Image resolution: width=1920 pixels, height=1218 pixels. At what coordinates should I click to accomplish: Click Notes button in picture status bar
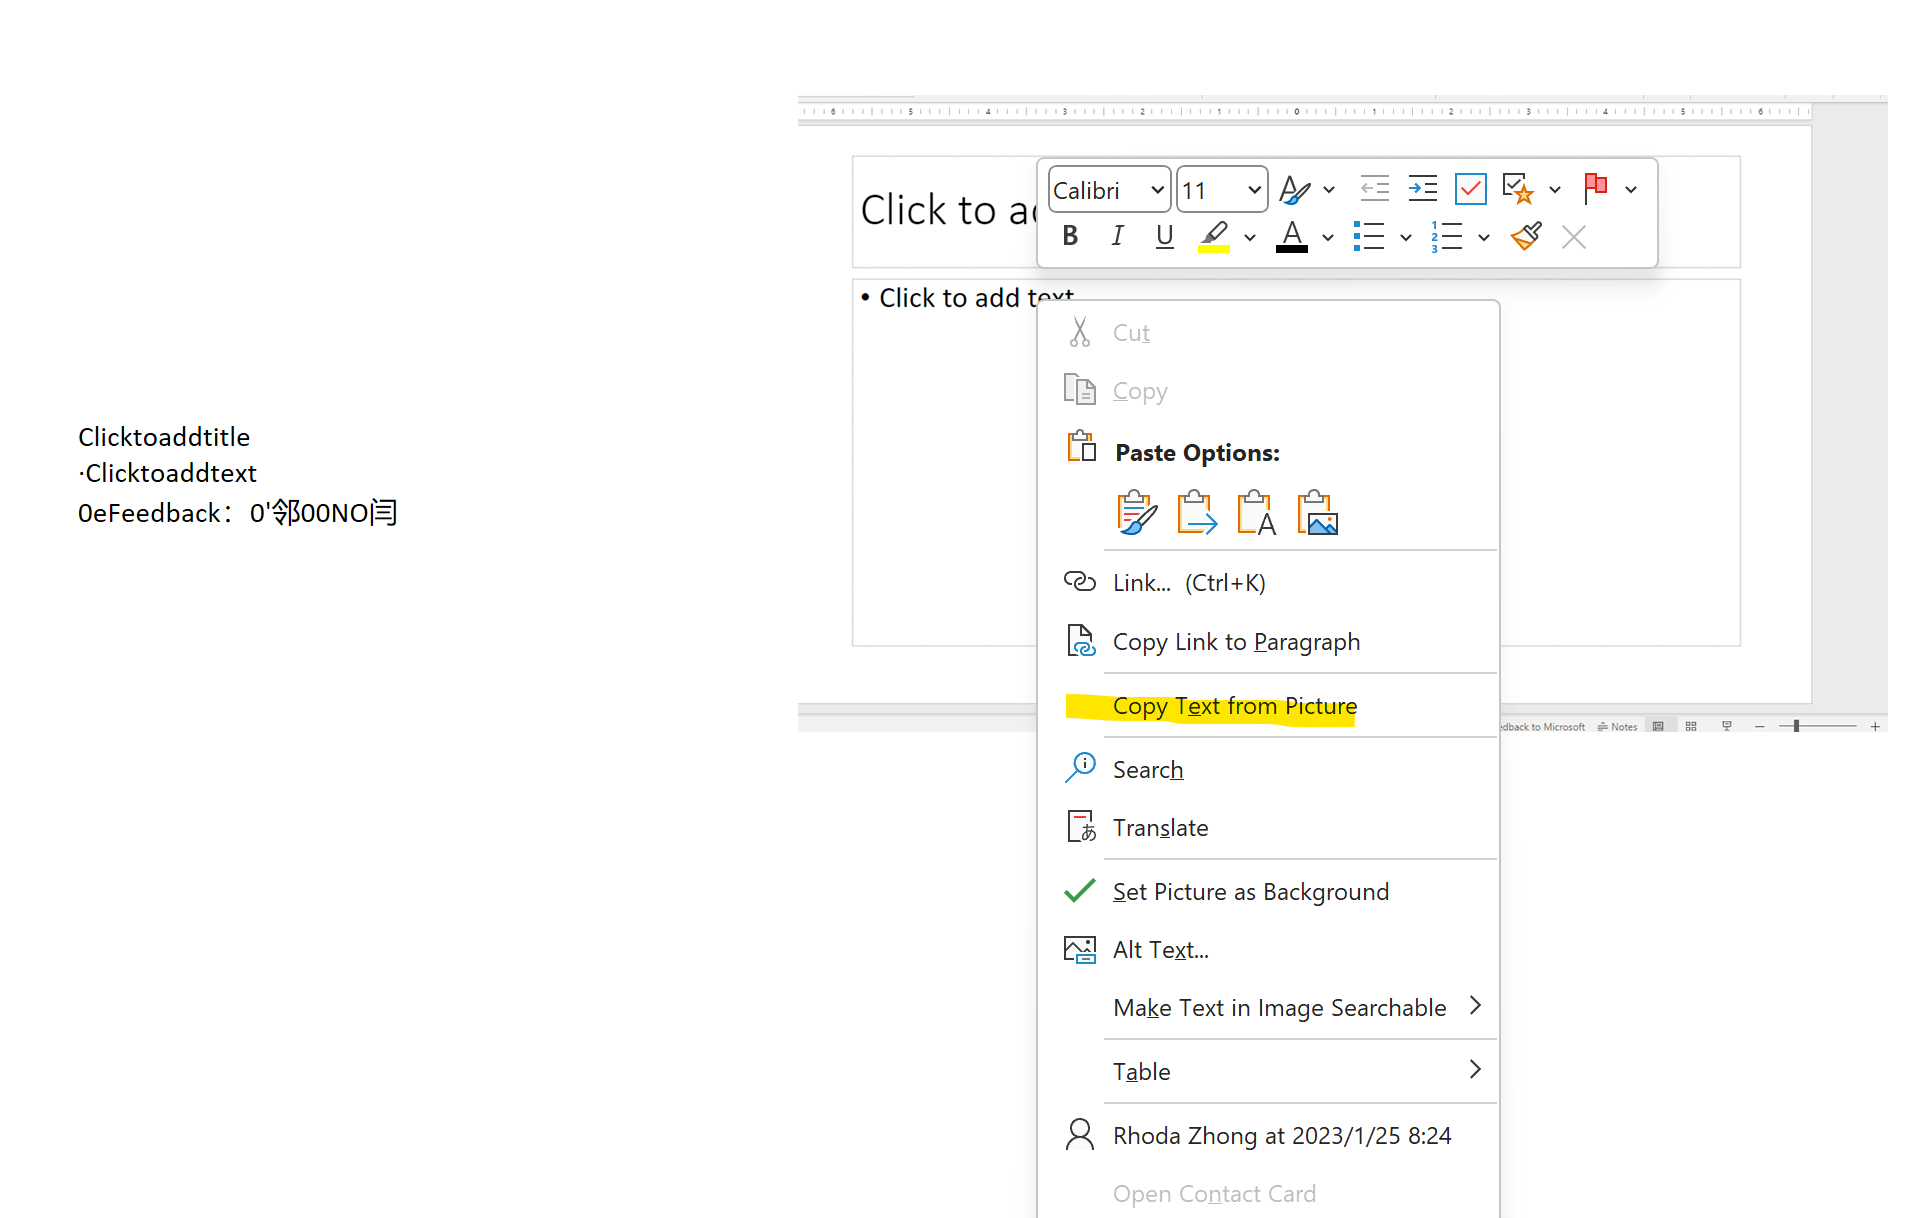(x=1617, y=727)
